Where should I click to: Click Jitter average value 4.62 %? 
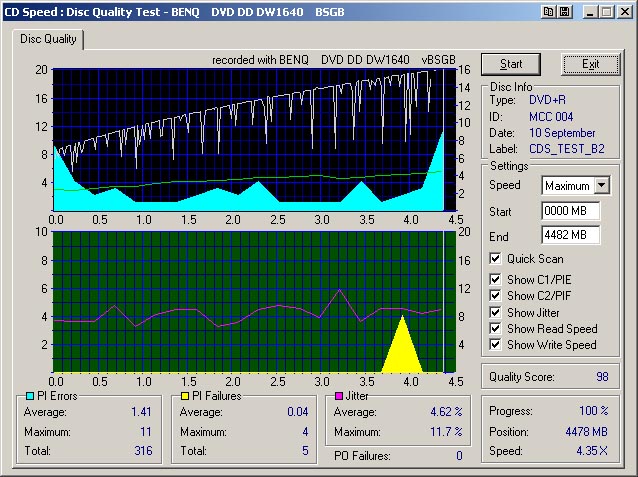(446, 412)
